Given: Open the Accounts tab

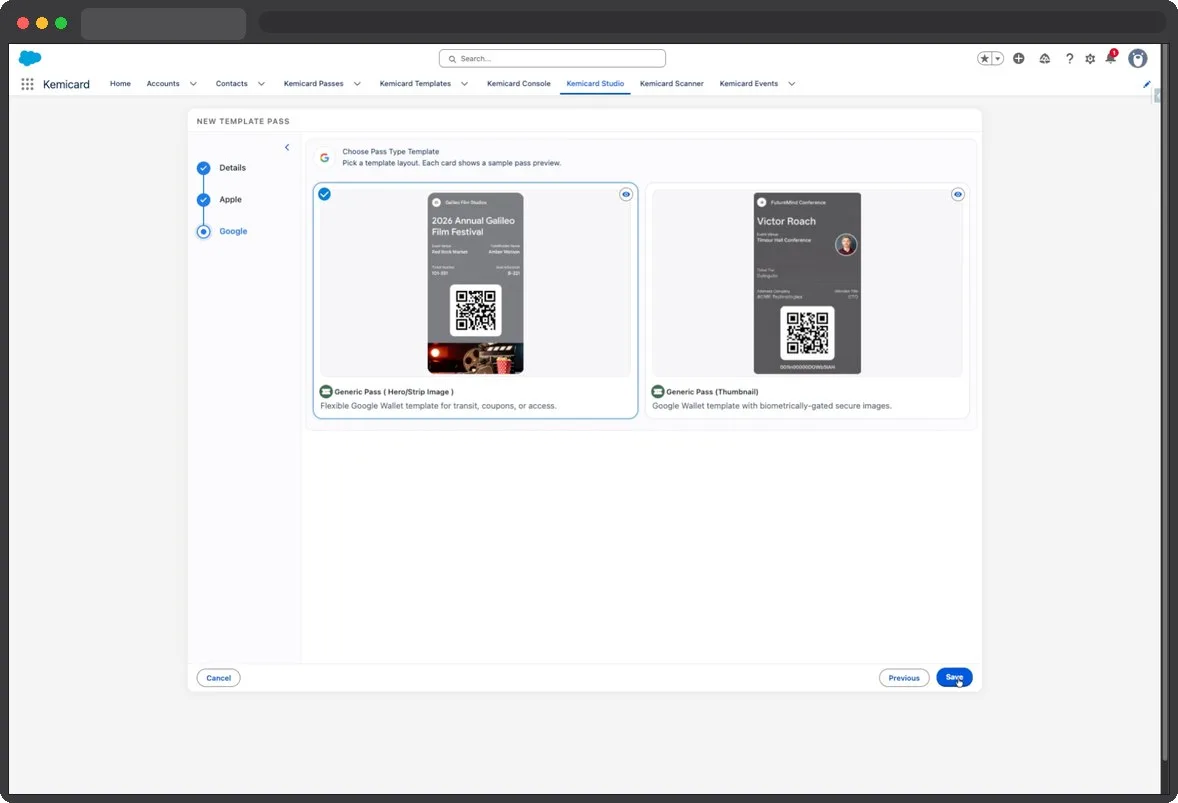Looking at the screenshot, I should pyautogui.click(x=163, y=83).
